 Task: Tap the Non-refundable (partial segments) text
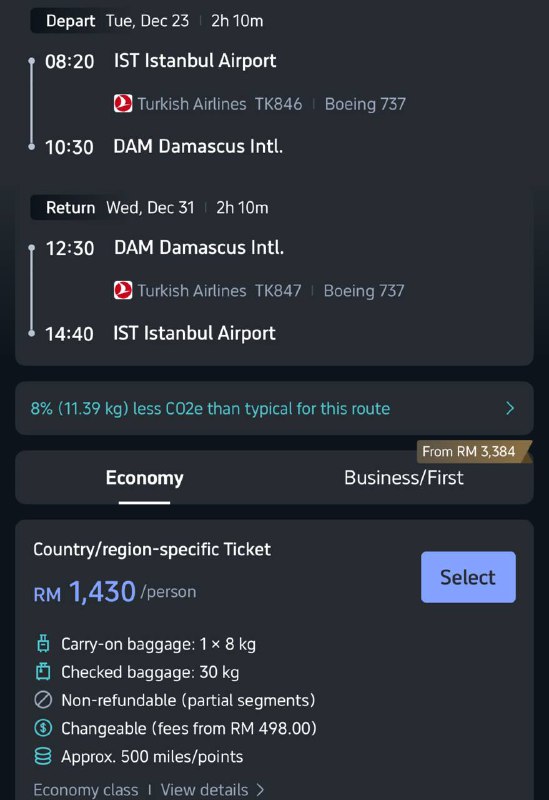(188, 700)
